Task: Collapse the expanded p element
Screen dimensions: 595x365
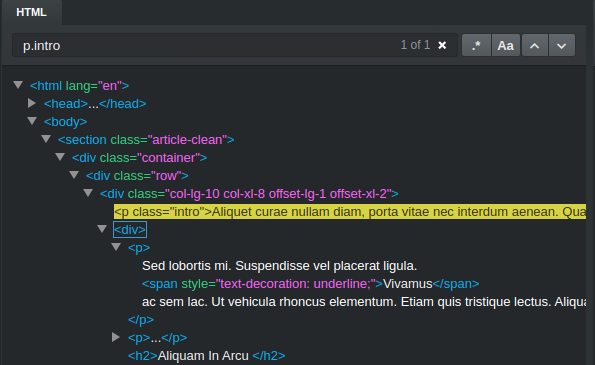Action: click(x=116, y=247)
